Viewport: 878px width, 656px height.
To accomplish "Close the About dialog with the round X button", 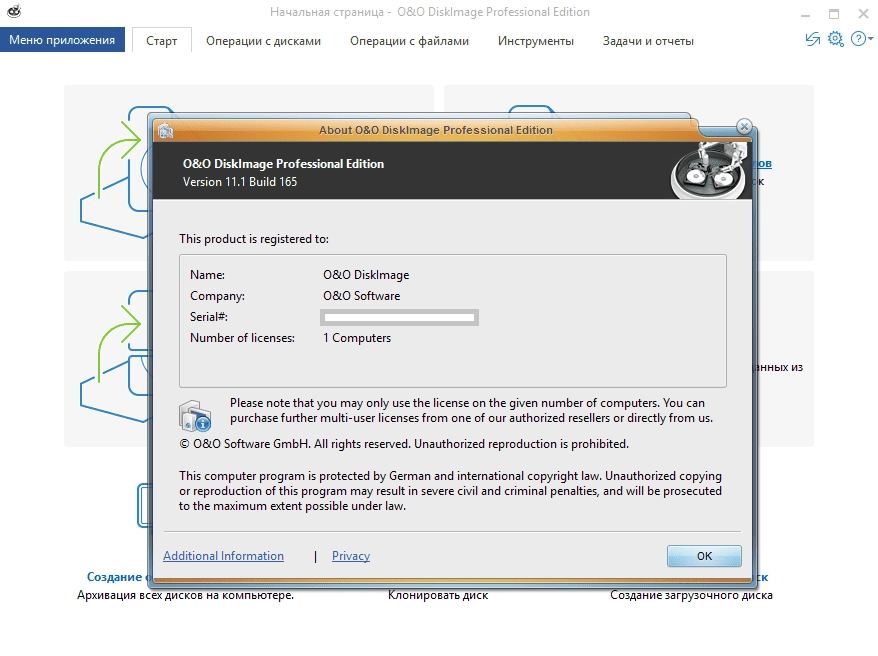I will [744, 126].
